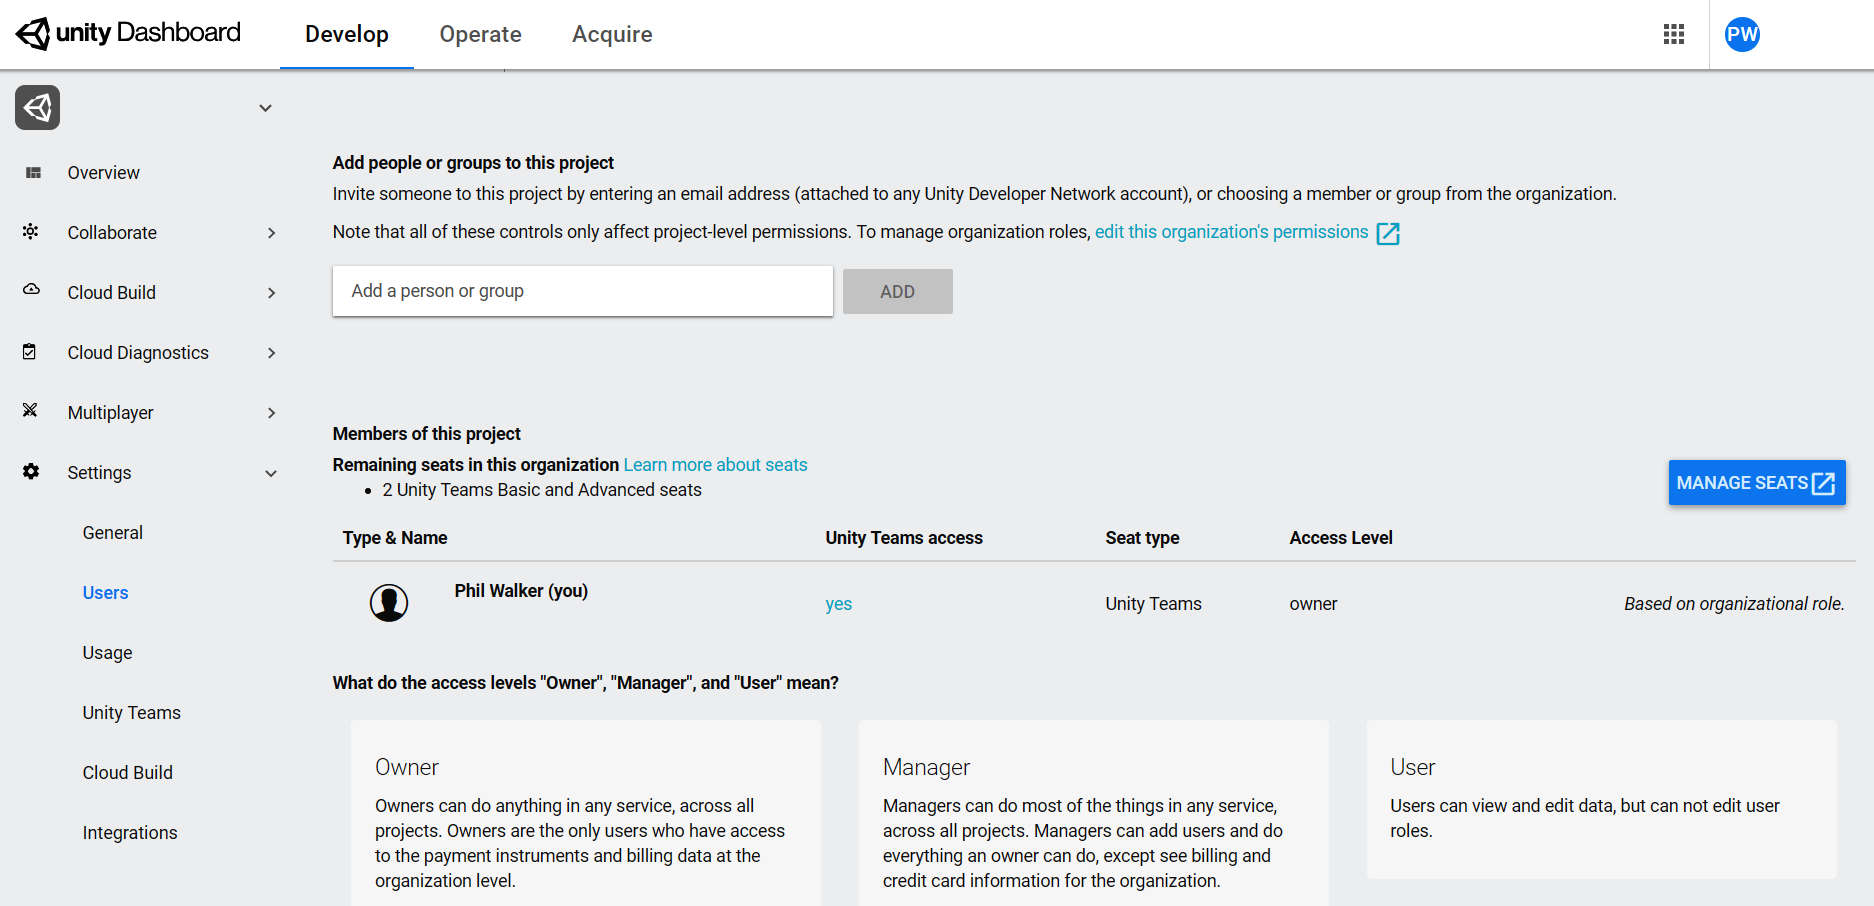The height and width of the screenshot is (906, 1874).
Task: Open Unity Teams under Settings
Action: (131, 713)
